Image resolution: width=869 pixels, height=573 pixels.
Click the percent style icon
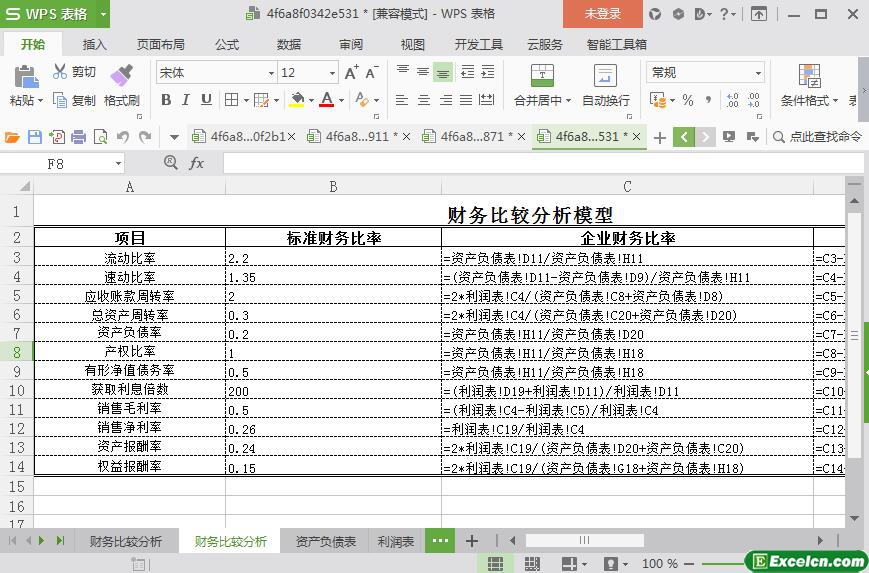[688, 100]
